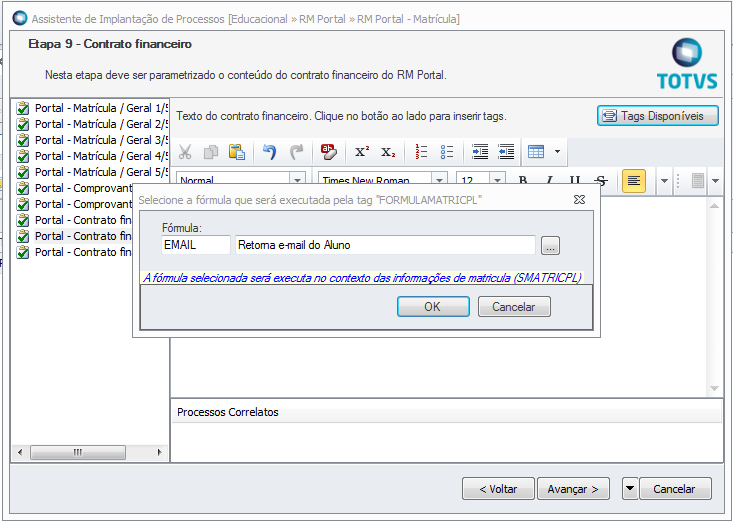Select the first 'Portal - Comprovant' step
The width and height of the screenshot is (733, 524).
[83, 188]
